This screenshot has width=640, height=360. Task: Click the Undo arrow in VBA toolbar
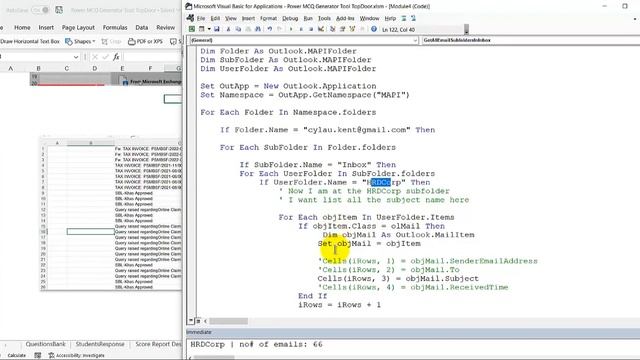tap(270, 29)
